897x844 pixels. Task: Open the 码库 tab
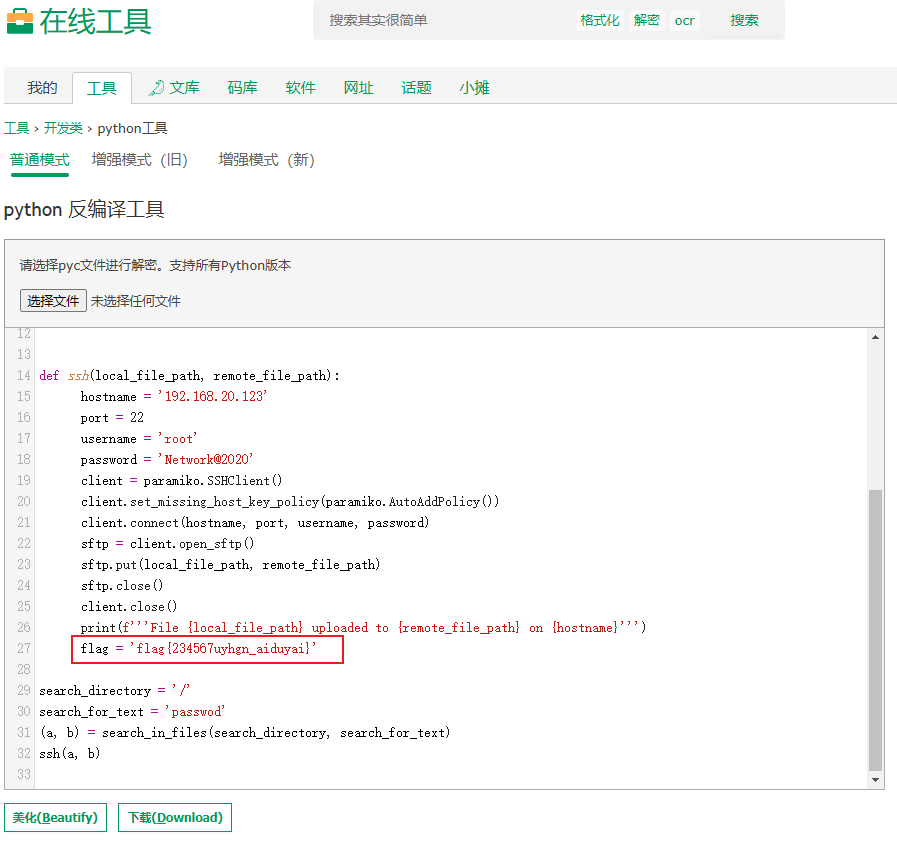[x=243, y=88]
